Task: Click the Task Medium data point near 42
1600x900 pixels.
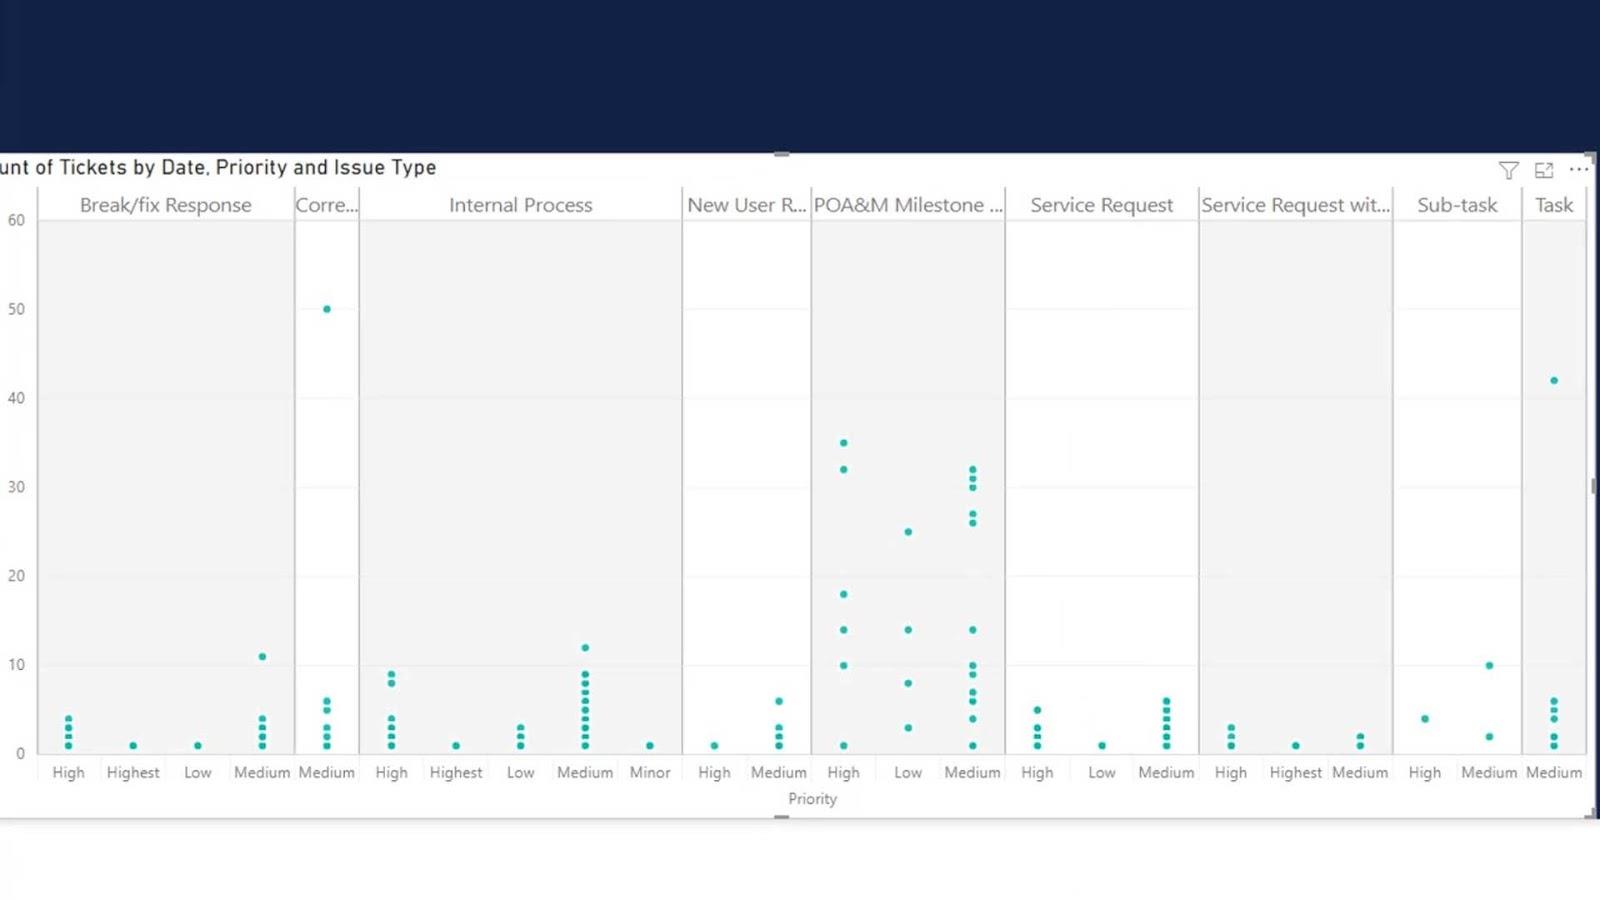Action: click(1554, 381)
